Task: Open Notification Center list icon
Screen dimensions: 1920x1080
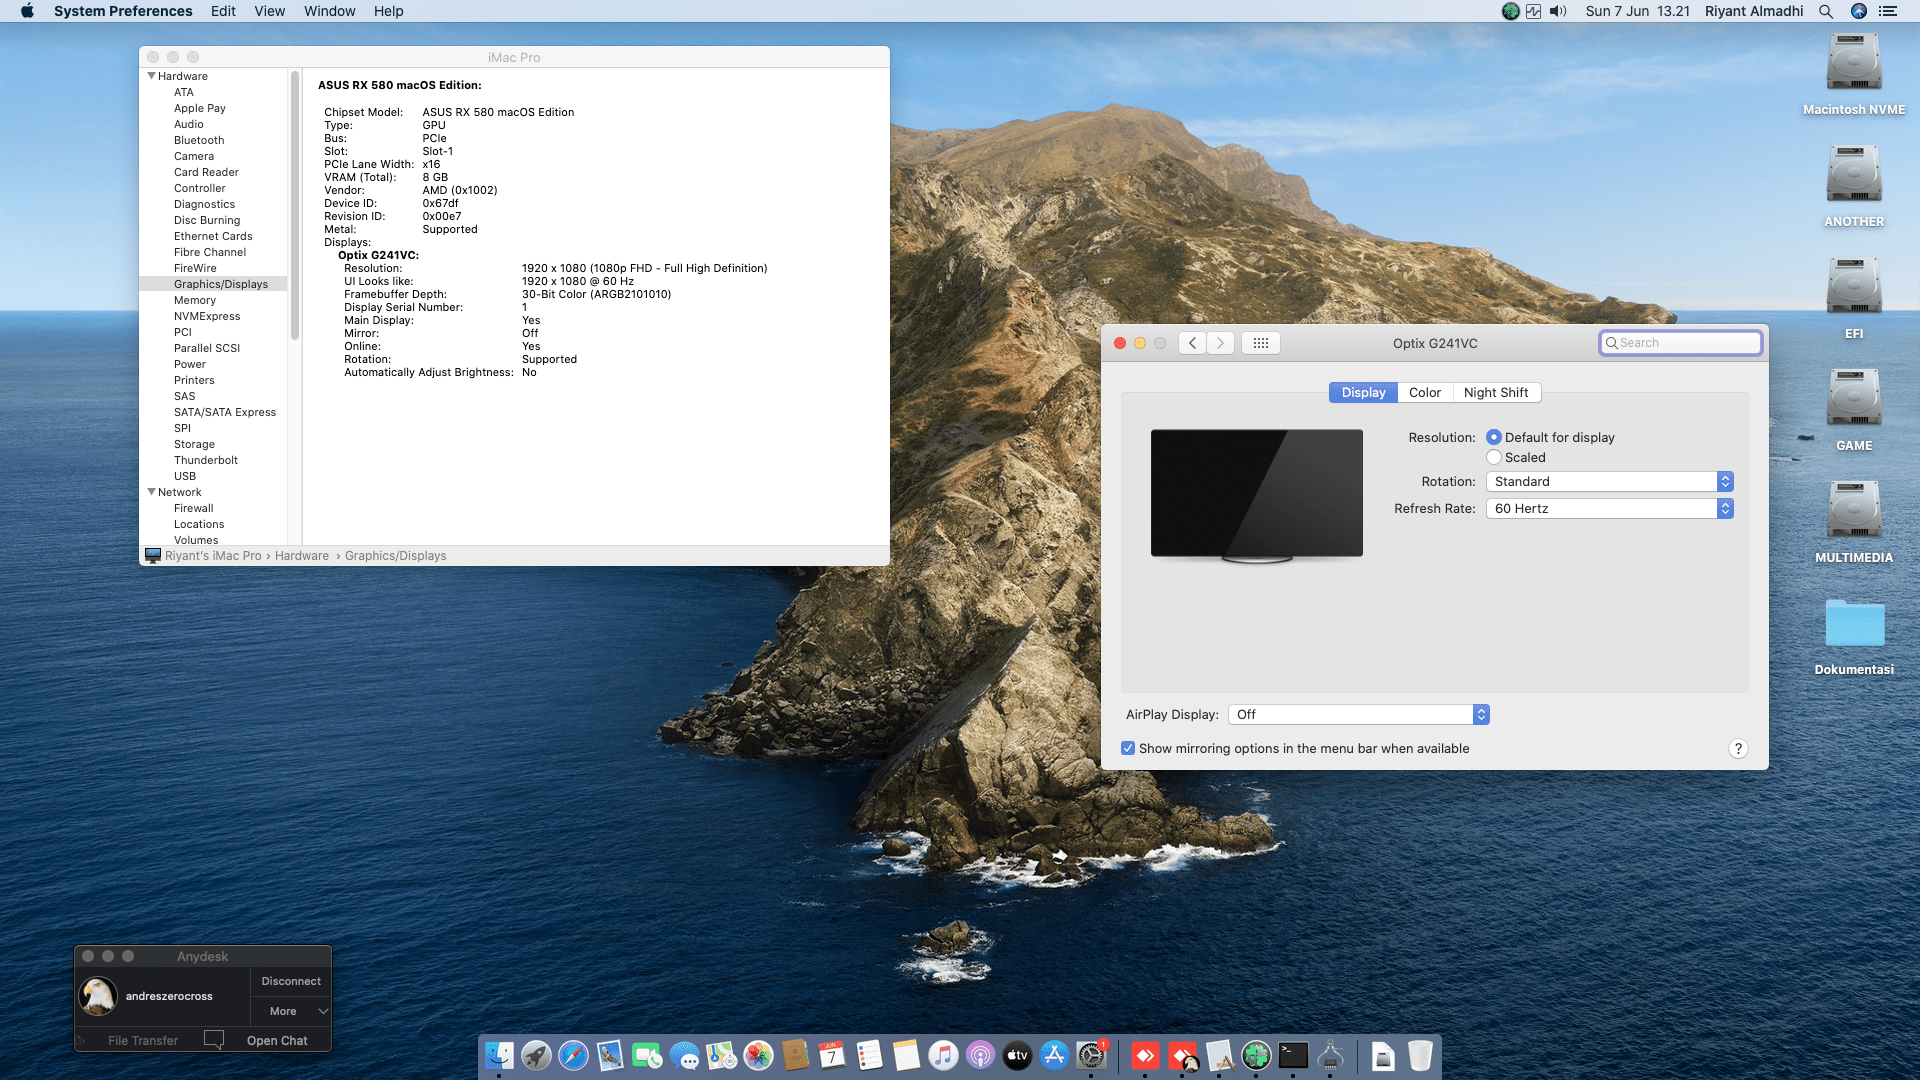Action: tap(1888, 11)
